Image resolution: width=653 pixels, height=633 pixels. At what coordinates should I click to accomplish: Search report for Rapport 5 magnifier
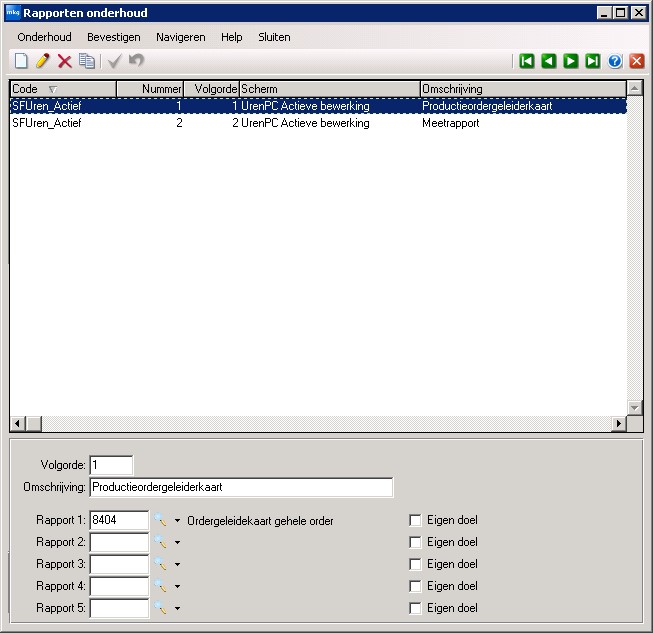tap(160, 608)
